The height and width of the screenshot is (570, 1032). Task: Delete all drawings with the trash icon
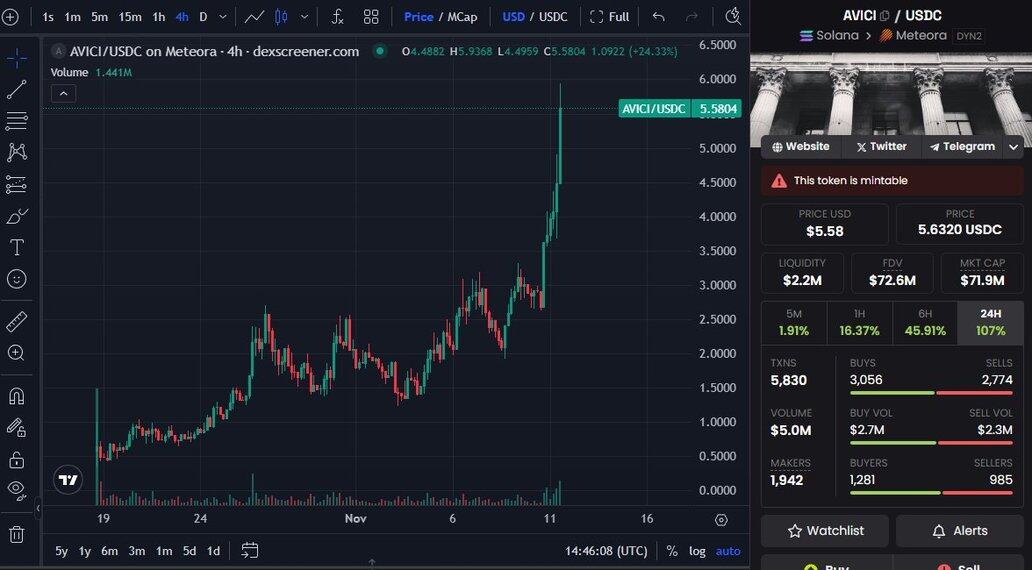[x=17, y=534]
